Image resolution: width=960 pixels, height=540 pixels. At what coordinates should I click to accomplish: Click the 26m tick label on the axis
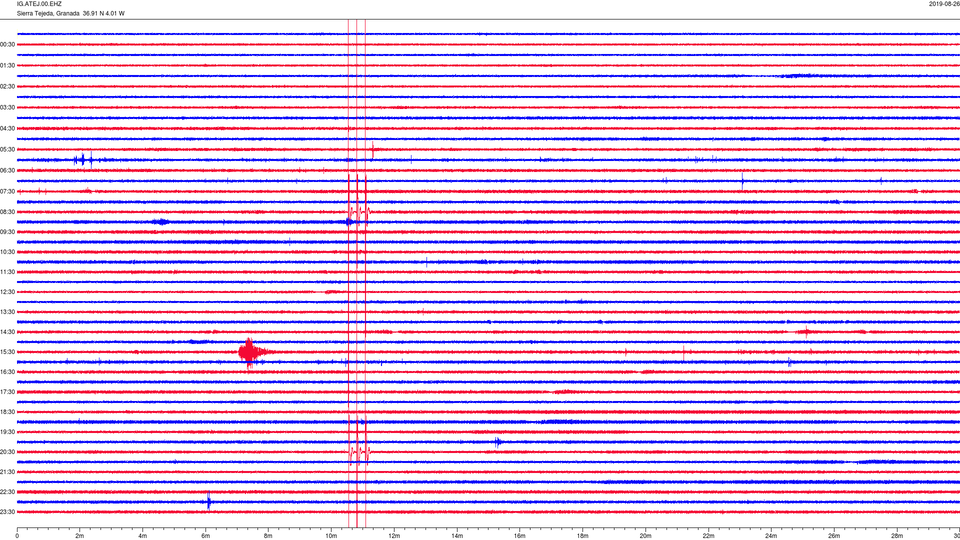tap(834, 536)
